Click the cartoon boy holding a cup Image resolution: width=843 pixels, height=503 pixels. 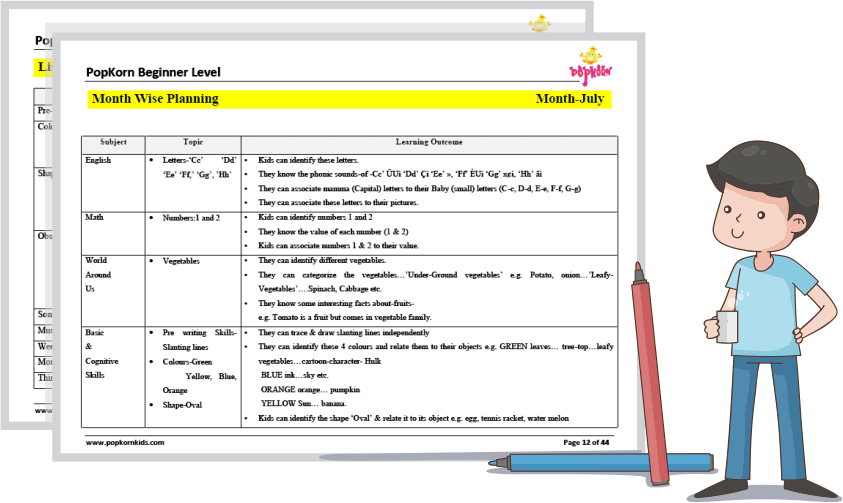click(764, 318)
